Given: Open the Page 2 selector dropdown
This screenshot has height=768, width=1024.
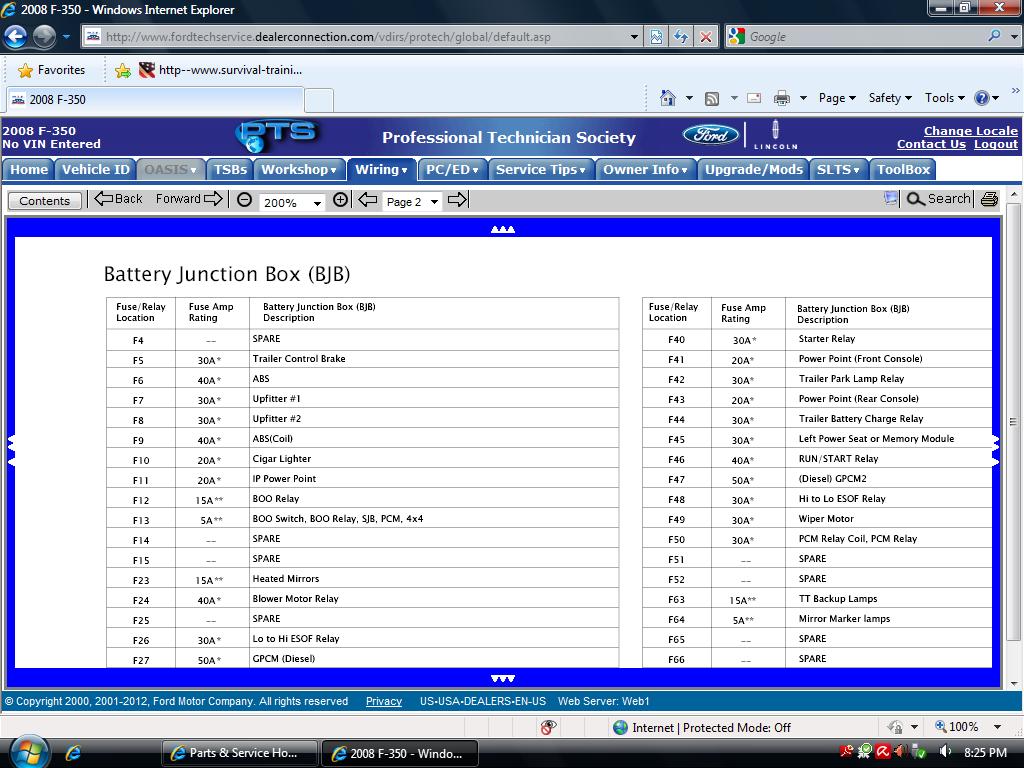Looking at the screenshot, I should tap(434, 202).
